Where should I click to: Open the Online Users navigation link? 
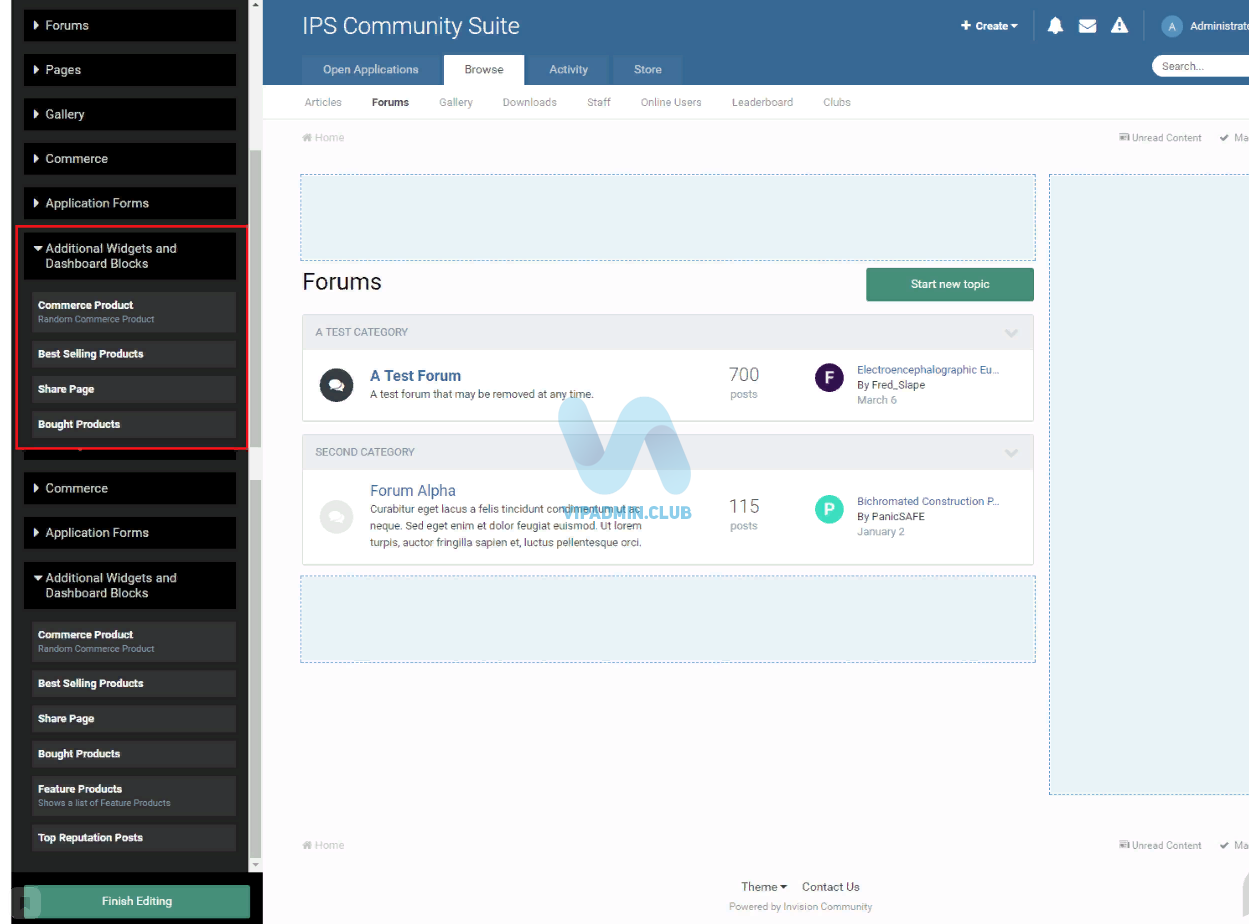671,102
